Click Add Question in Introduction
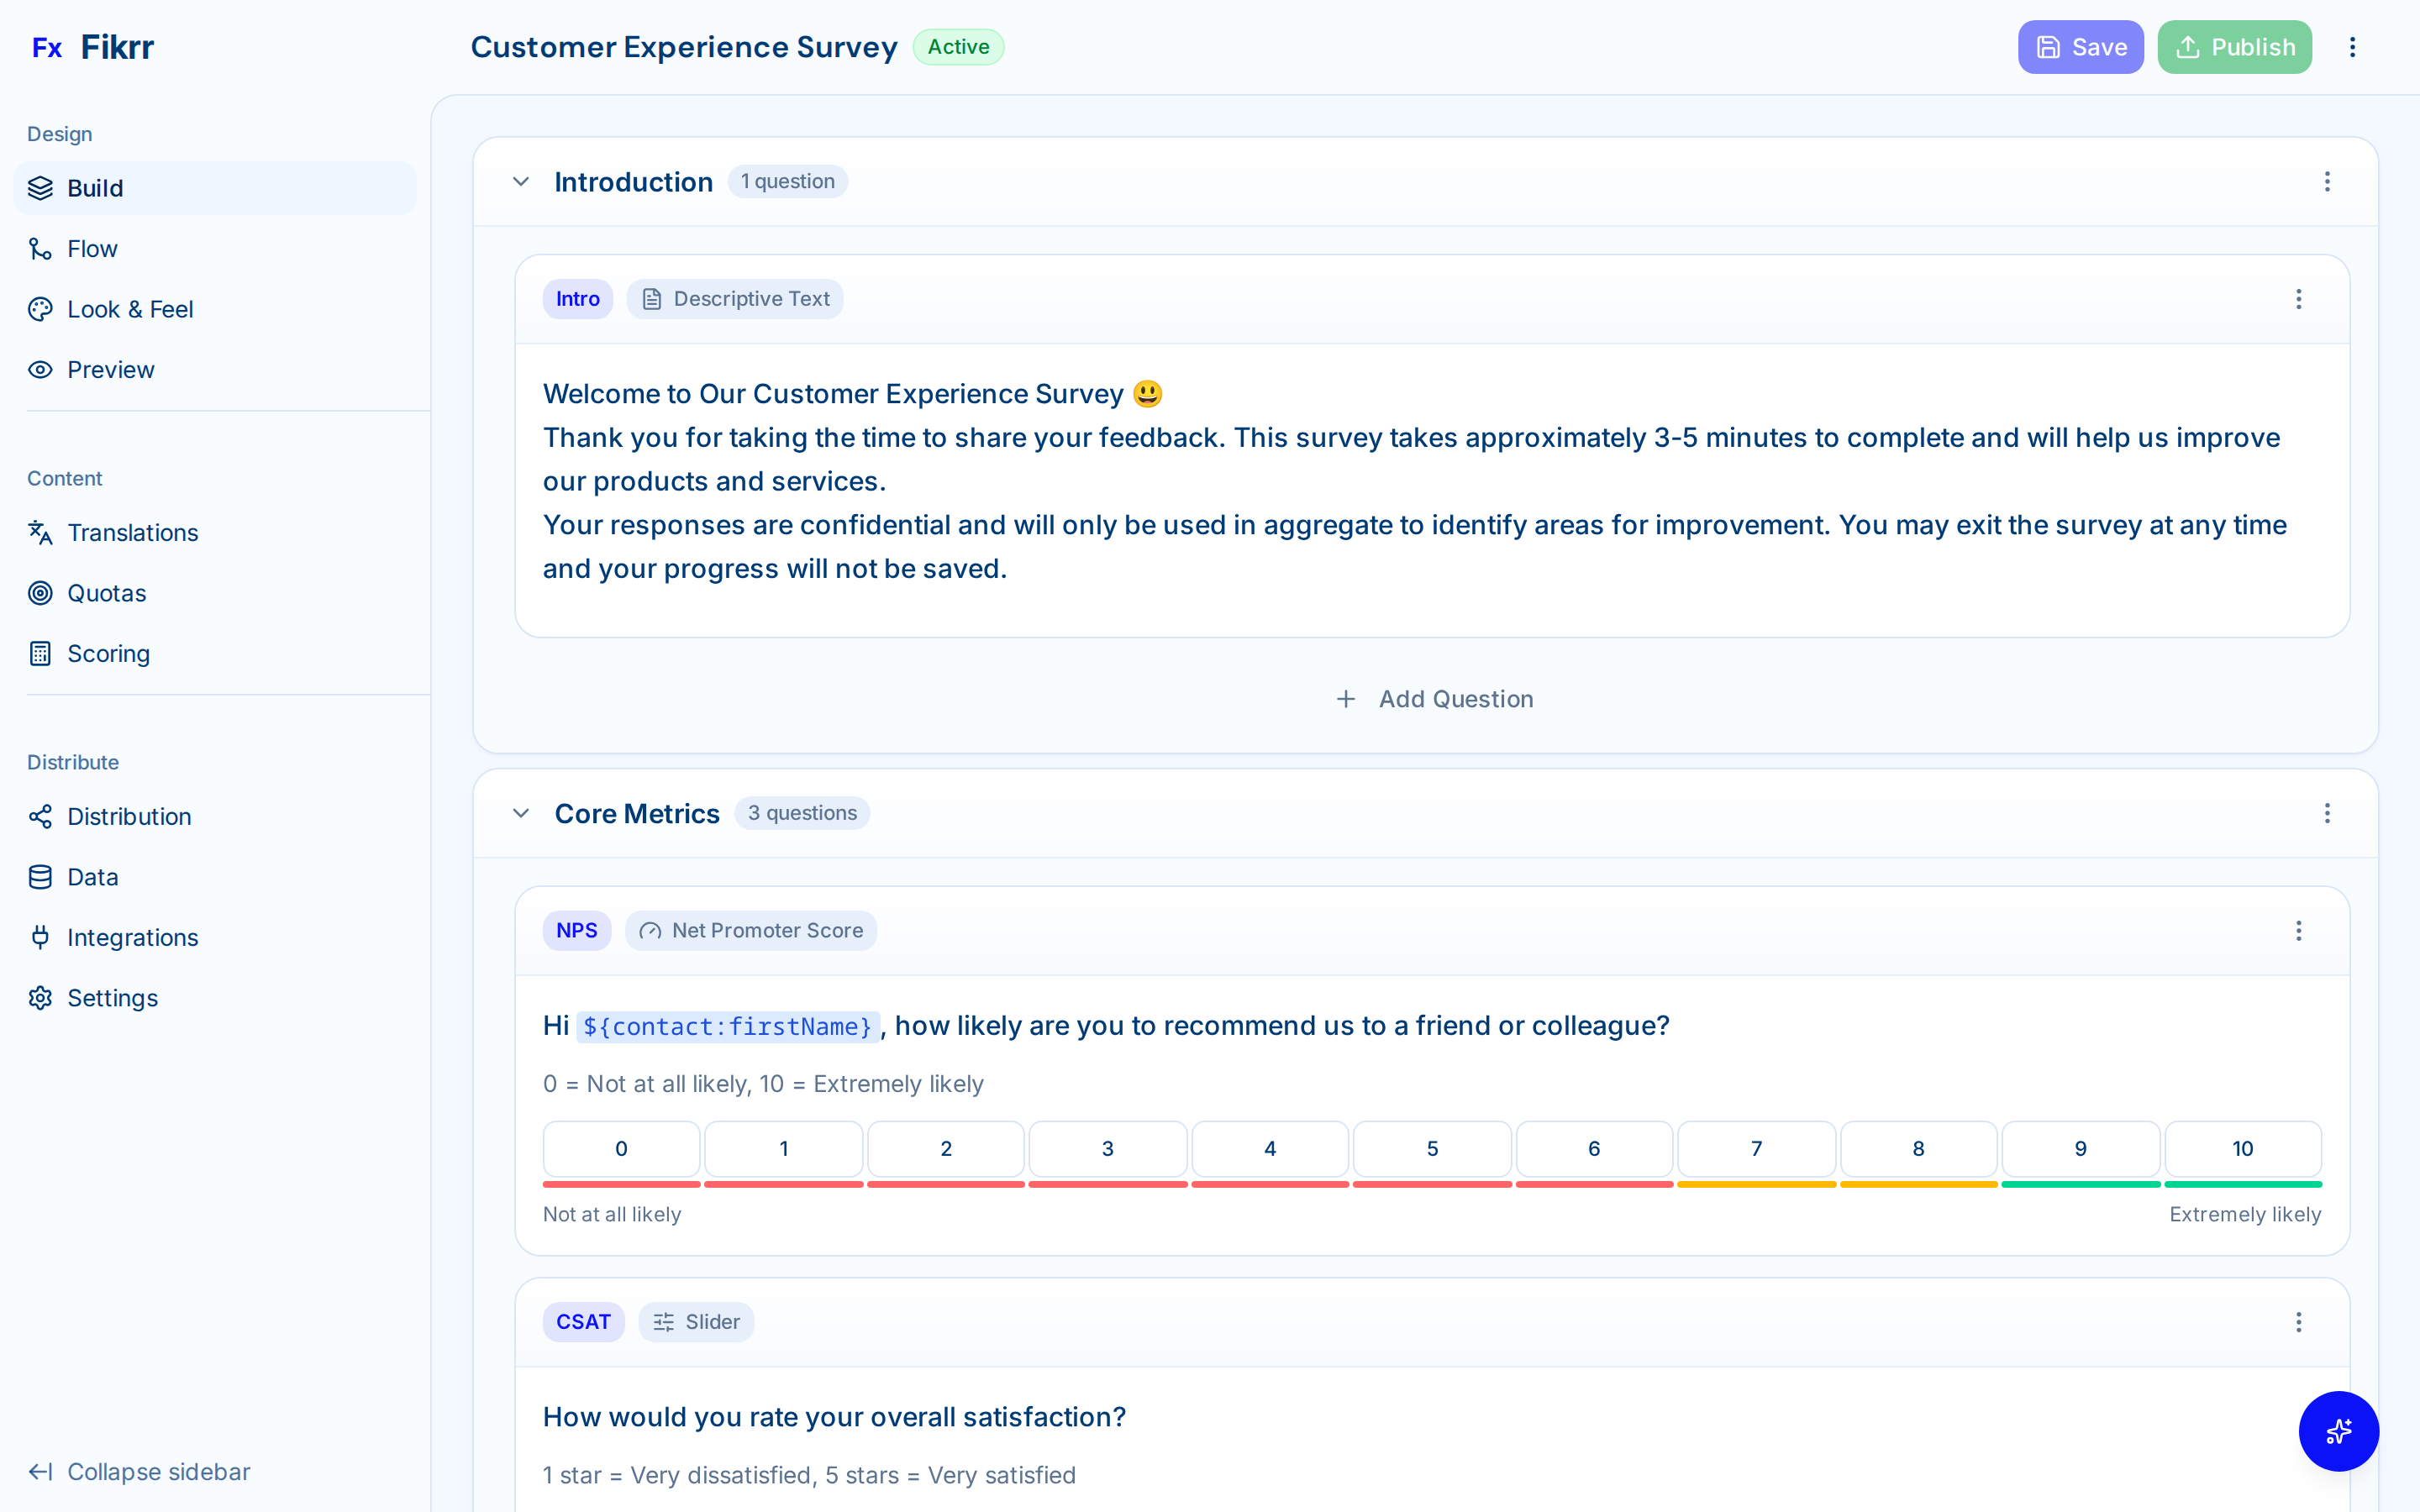This screenshot has width=2420, height=1512. (x=1434, y=698)
